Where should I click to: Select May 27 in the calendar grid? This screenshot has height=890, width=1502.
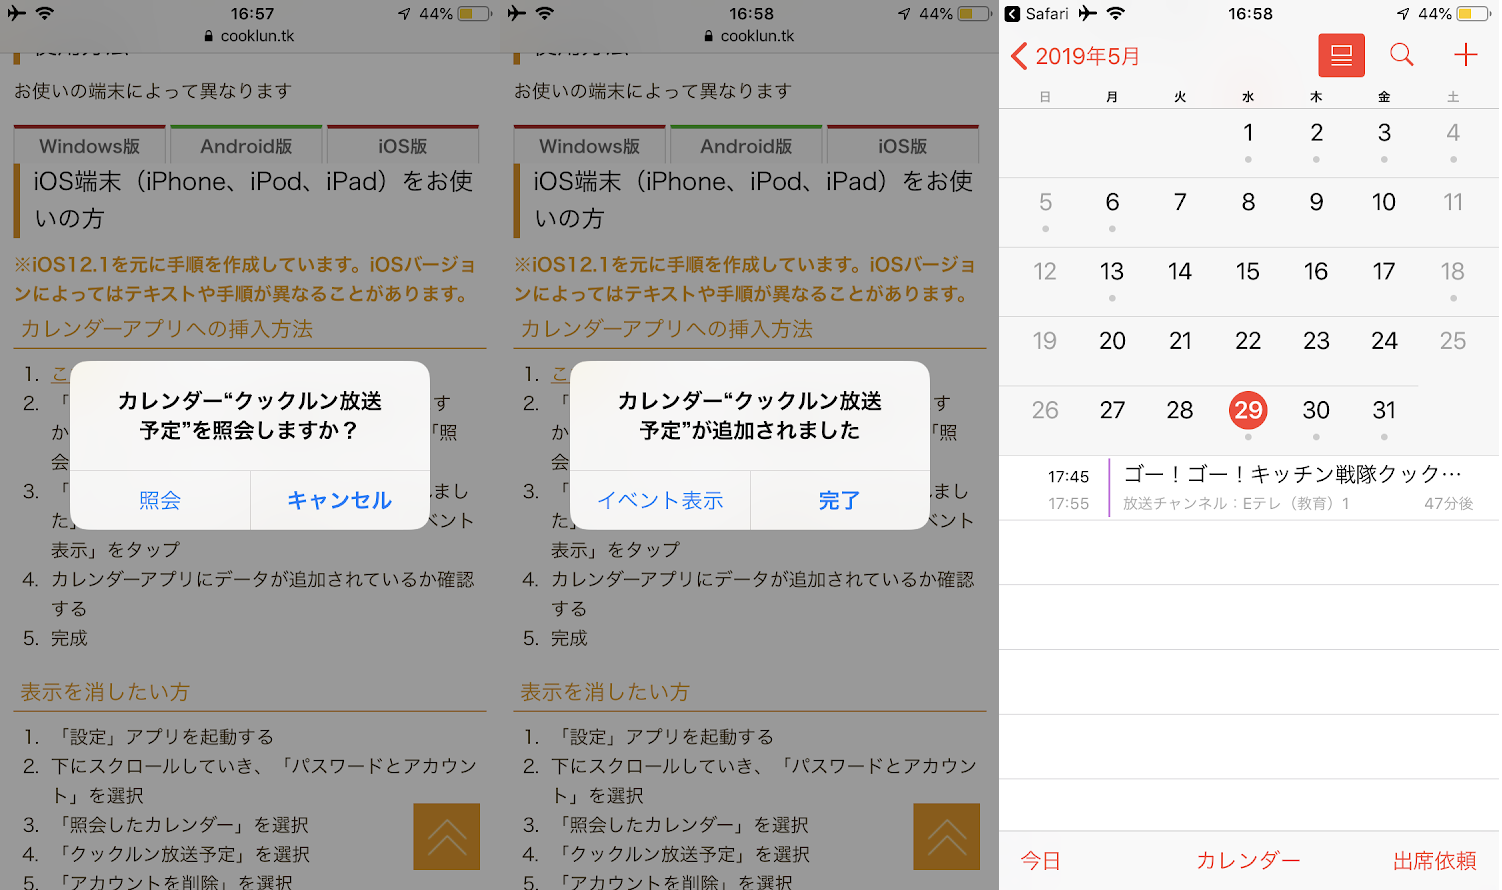pyautogui.click(x=1112, y=410)
